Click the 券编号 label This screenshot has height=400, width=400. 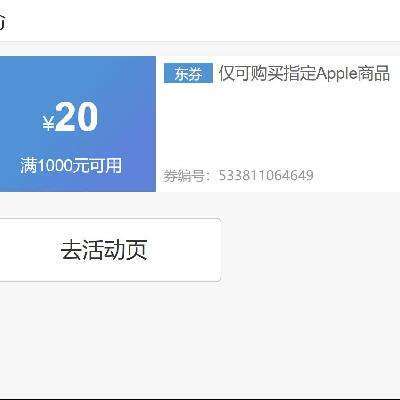[x=184, y=176]
